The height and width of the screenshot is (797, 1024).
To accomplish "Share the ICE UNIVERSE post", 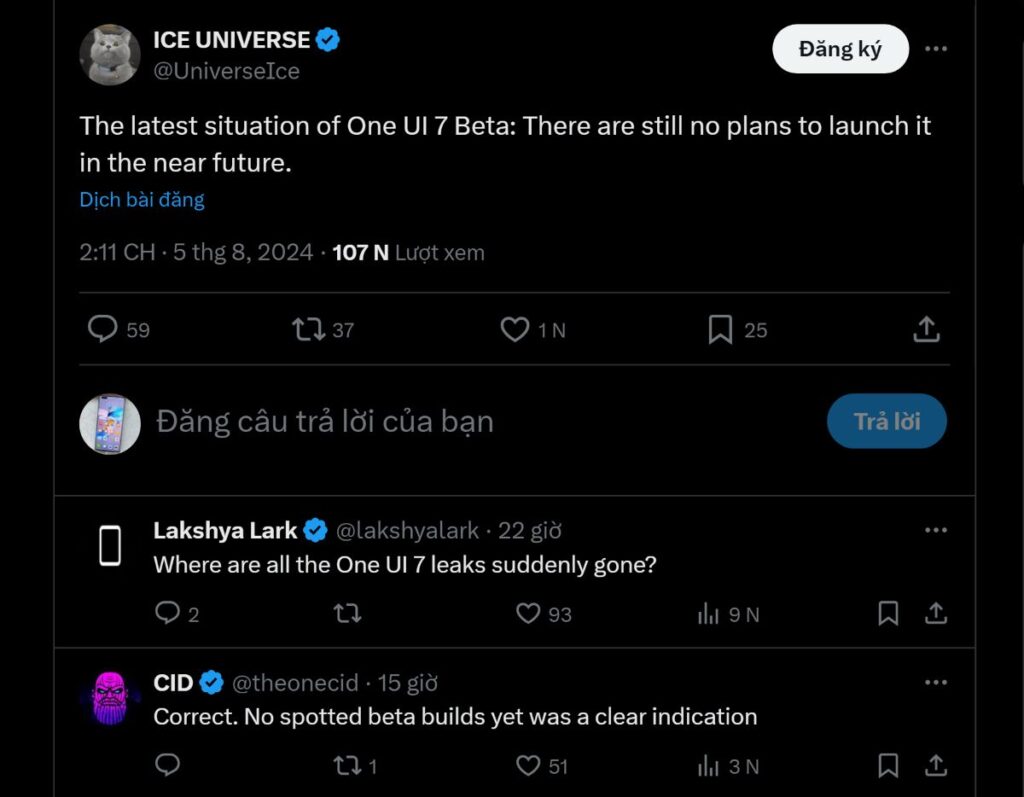I will pos(926,329).
